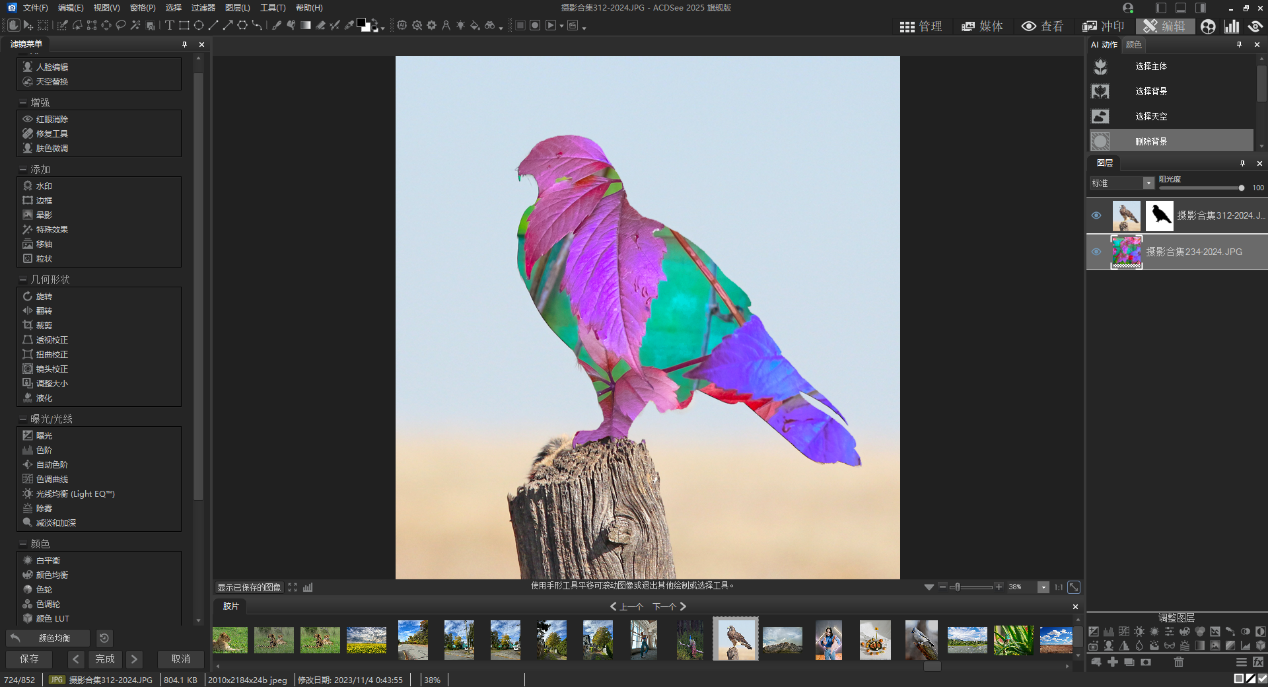Viewport: 1268px width, 687px height.
Task: Click the Select Subject AI action icon
Action: tap(1101, 67)
